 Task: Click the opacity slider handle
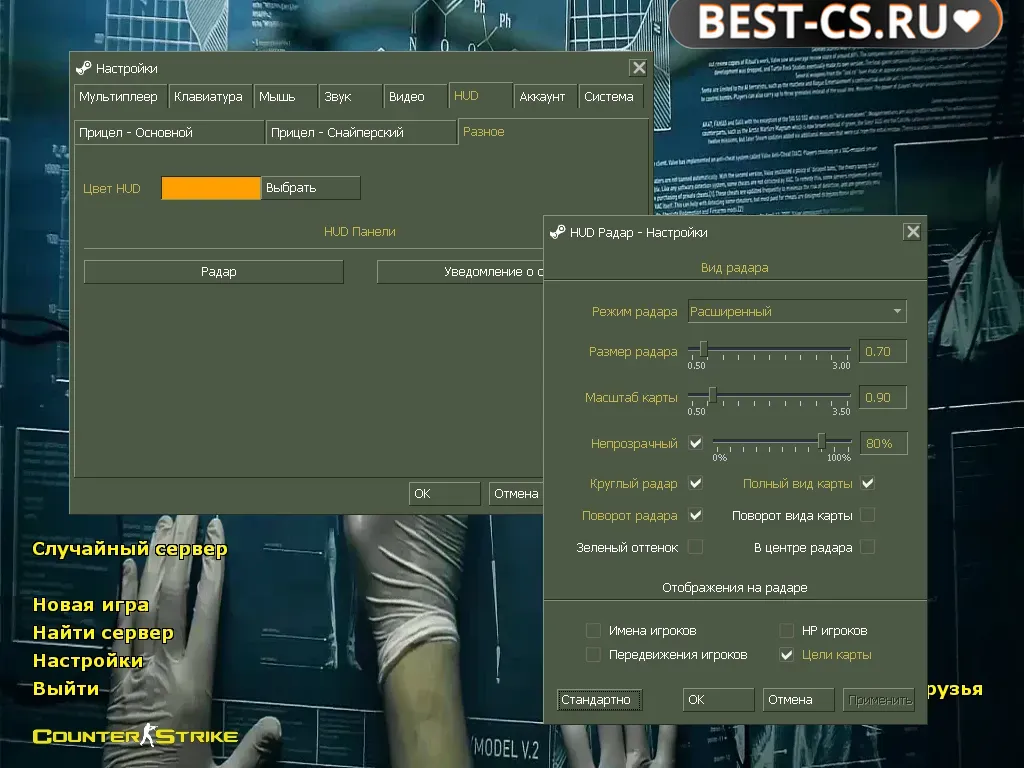tap(822, 441)
